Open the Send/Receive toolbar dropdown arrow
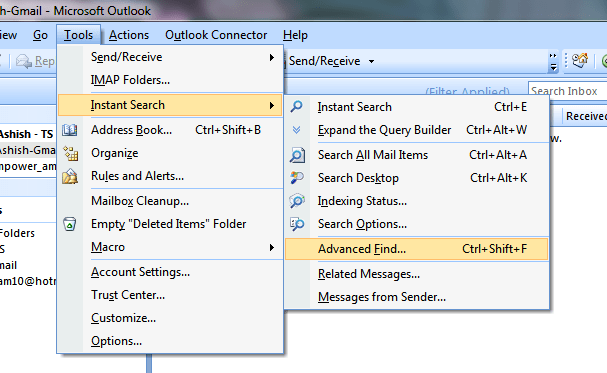This screenshot has width=607, height=373. (372, 61)
